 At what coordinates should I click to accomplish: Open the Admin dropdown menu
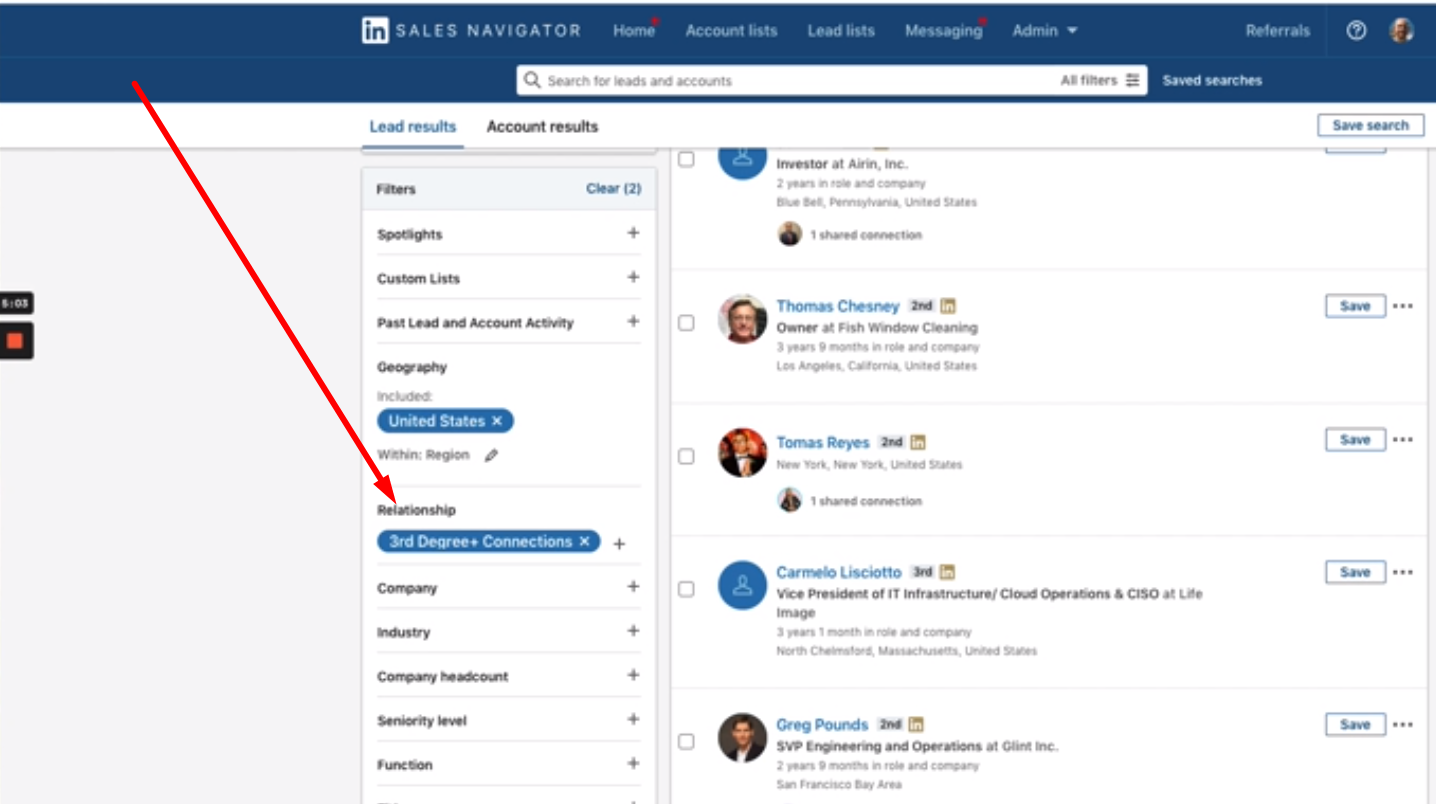[x=1045, y=31]
